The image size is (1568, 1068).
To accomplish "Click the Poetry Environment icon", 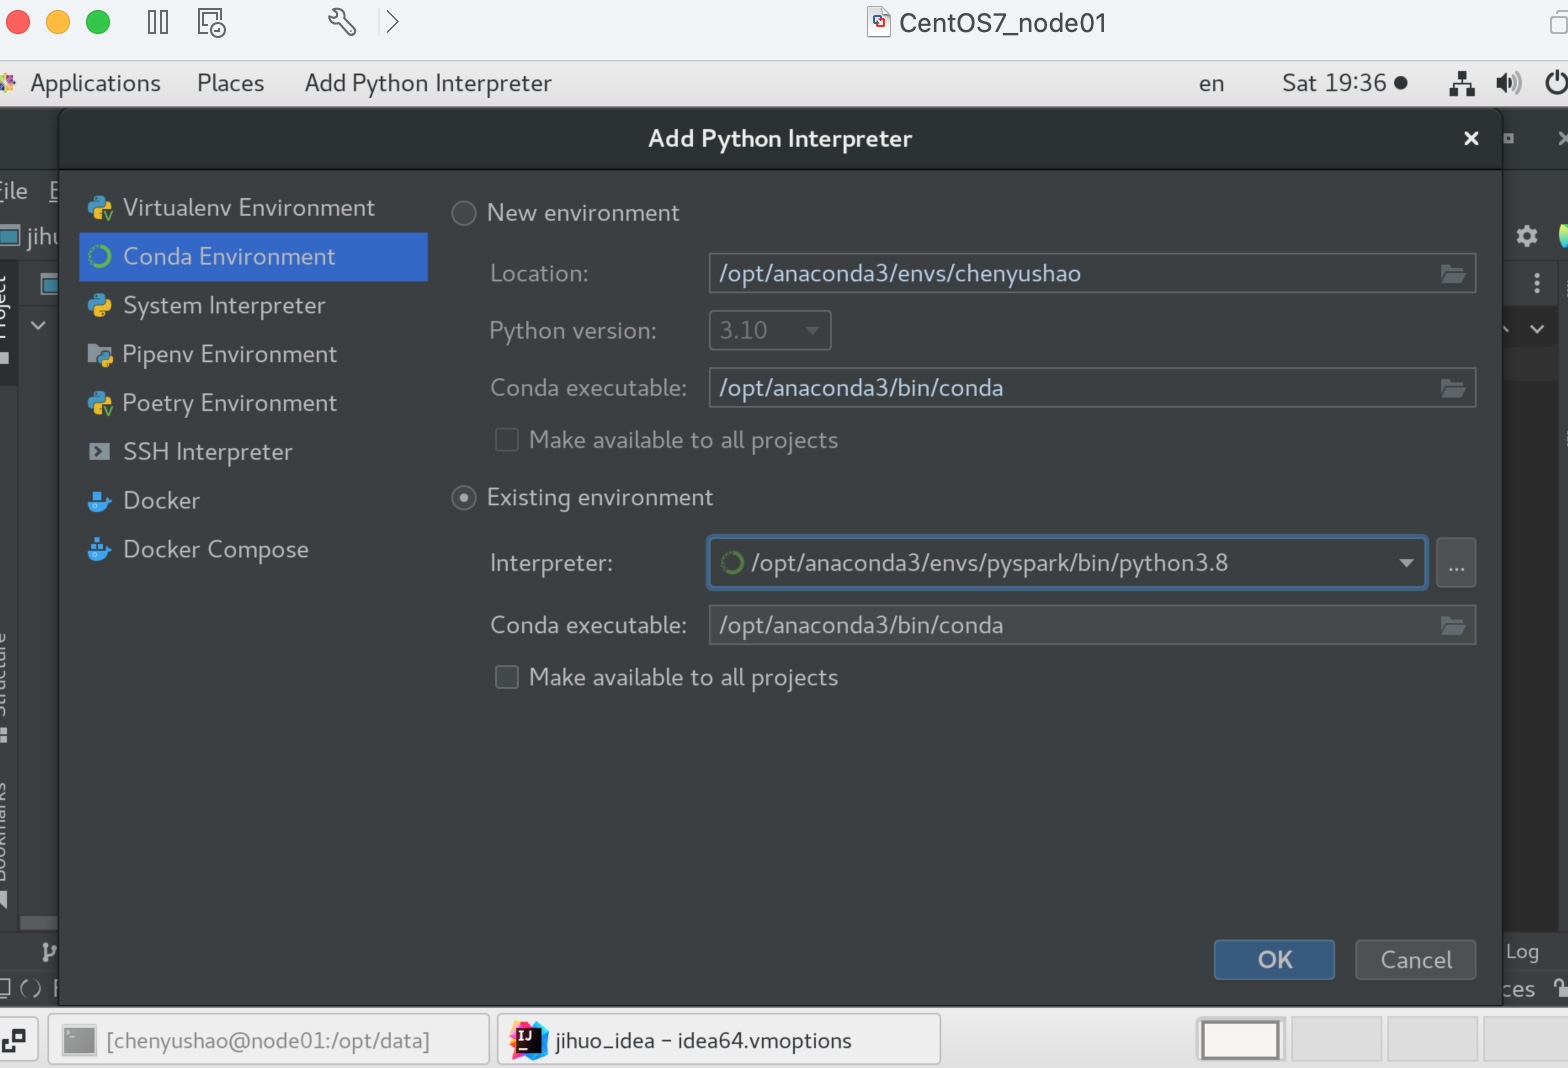I will [x=100, y=404].
